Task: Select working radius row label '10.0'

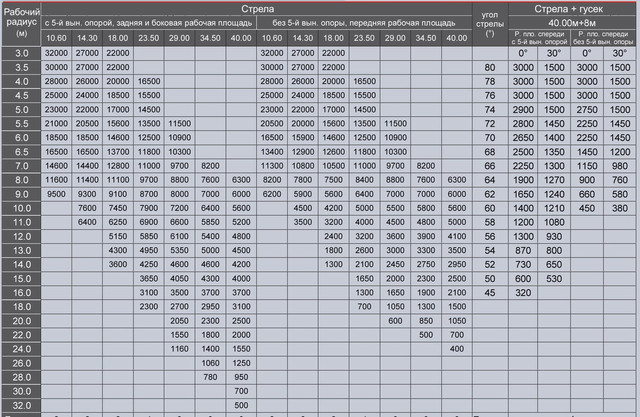Action: (x=22, y=208)
